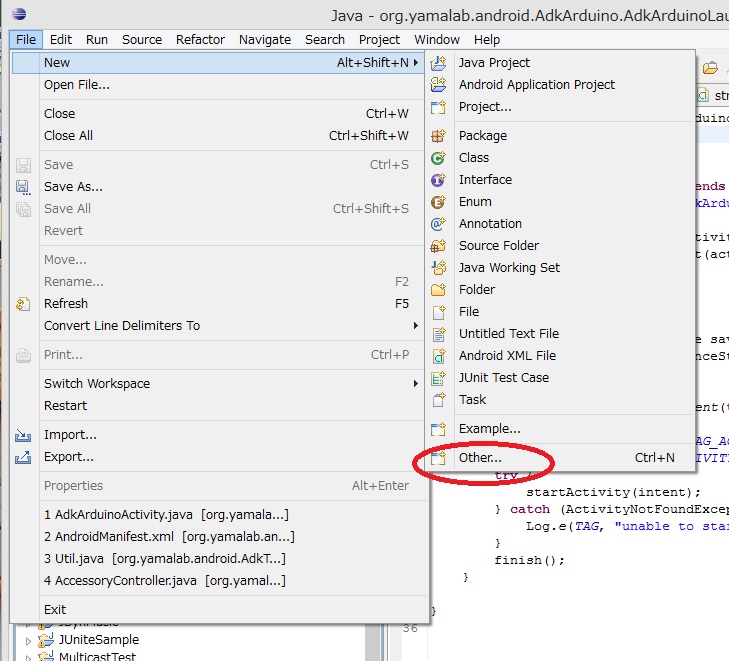The width and height of the screenshot is (729, 661).
Task: Select Restart in the File menu
Action: 65,406
